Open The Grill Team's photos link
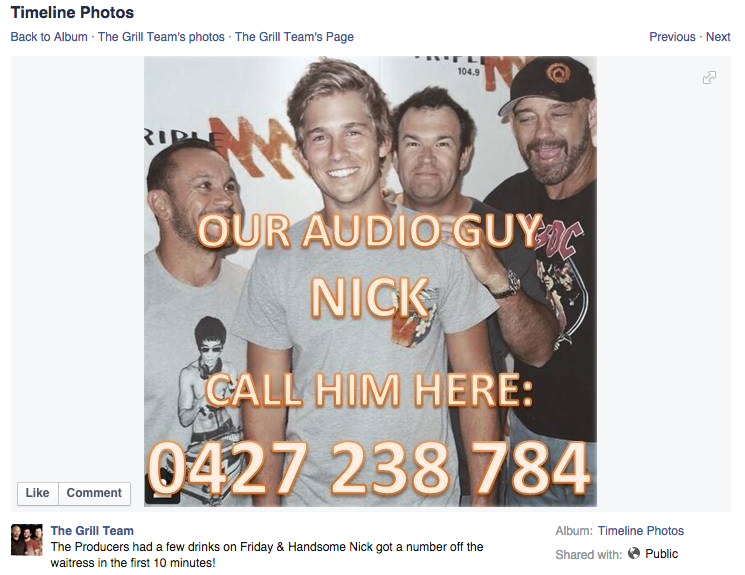 tap(161, 37)
